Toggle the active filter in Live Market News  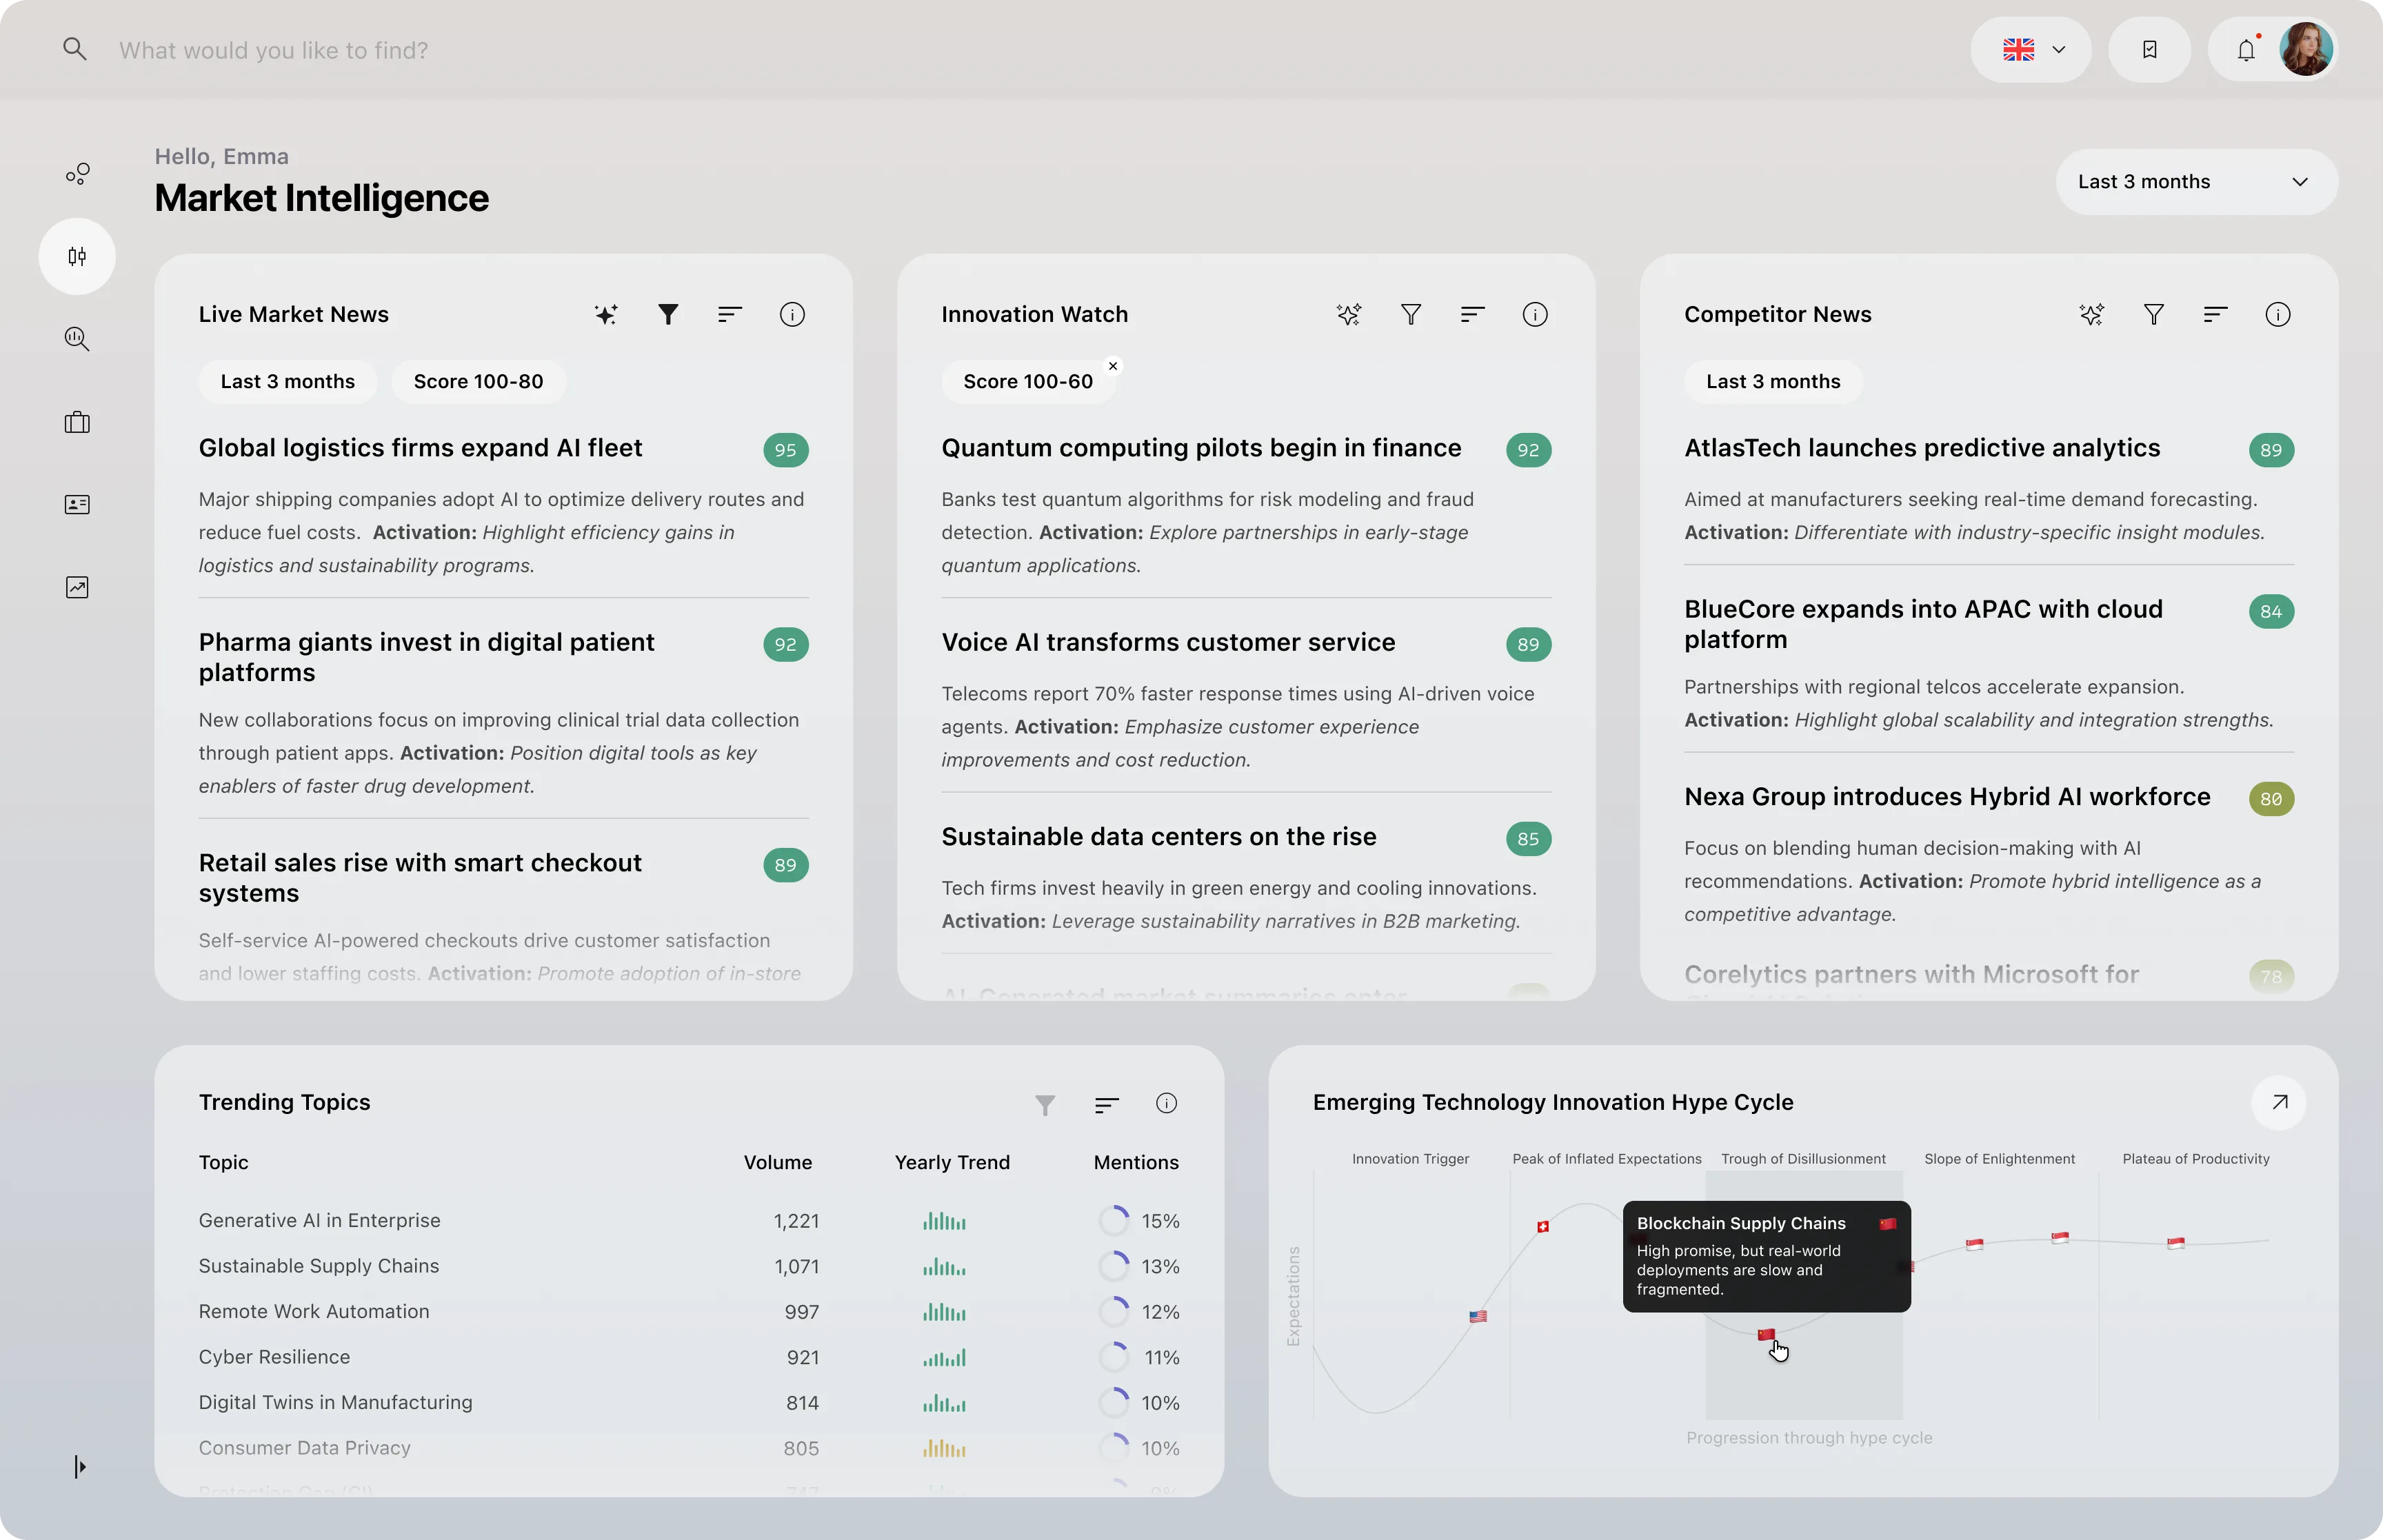point(668,315)
